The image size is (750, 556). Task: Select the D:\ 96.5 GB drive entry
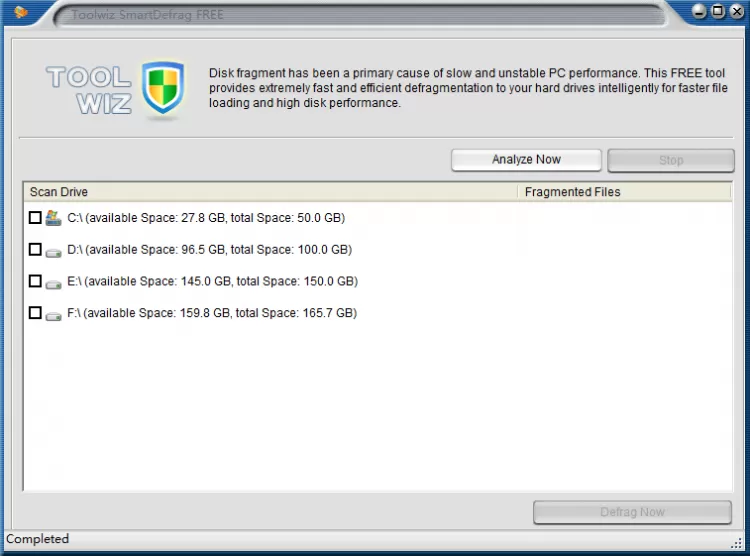coord(210,249)
